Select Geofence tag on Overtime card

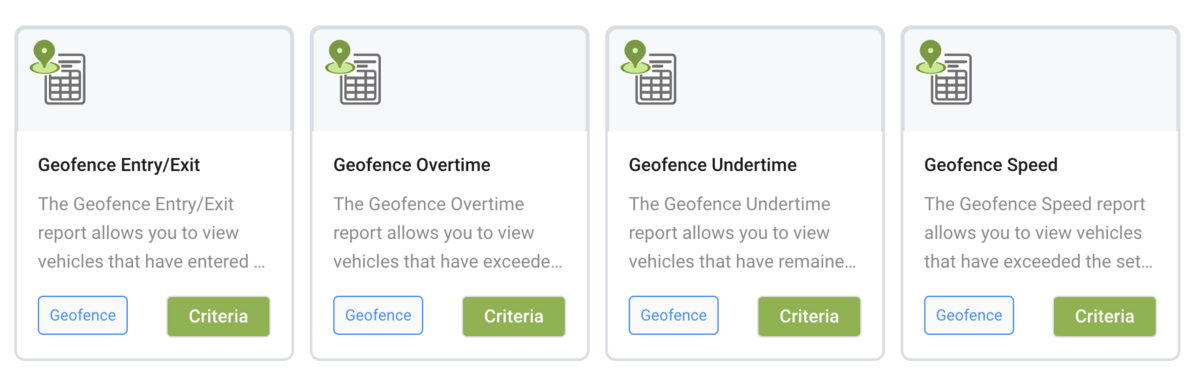point(378,315)
